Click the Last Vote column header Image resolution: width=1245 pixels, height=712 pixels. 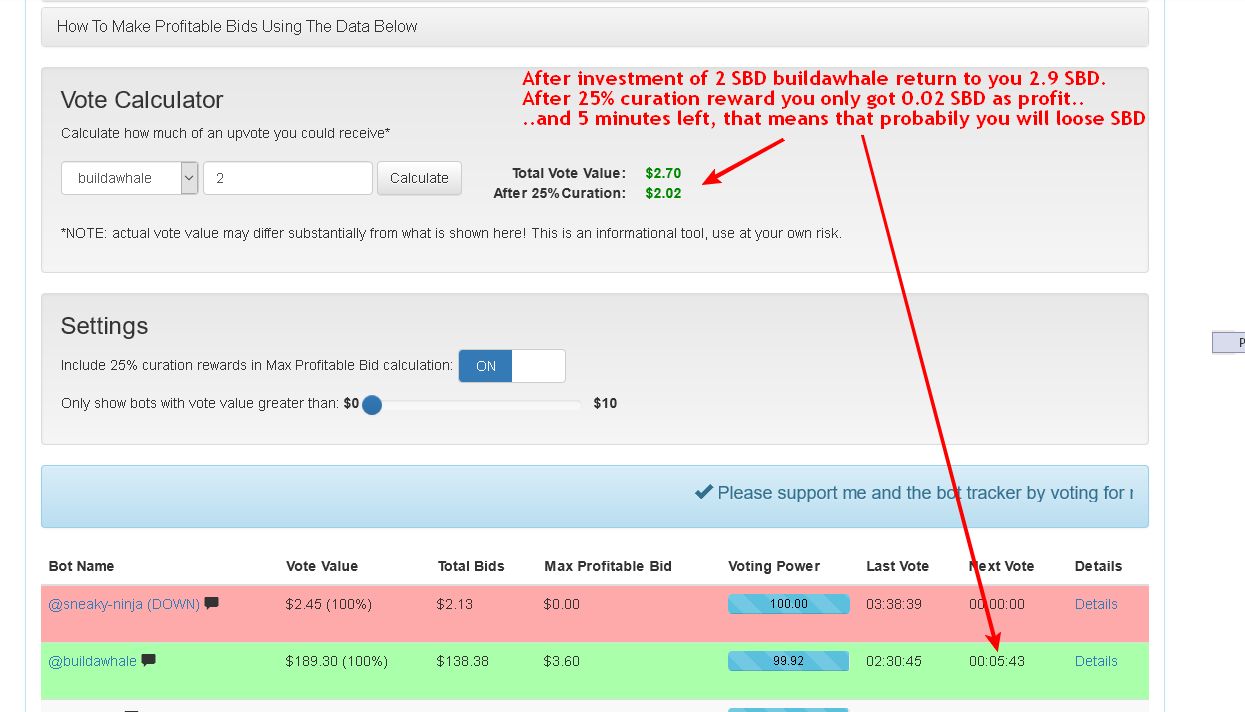coord(897,566)
